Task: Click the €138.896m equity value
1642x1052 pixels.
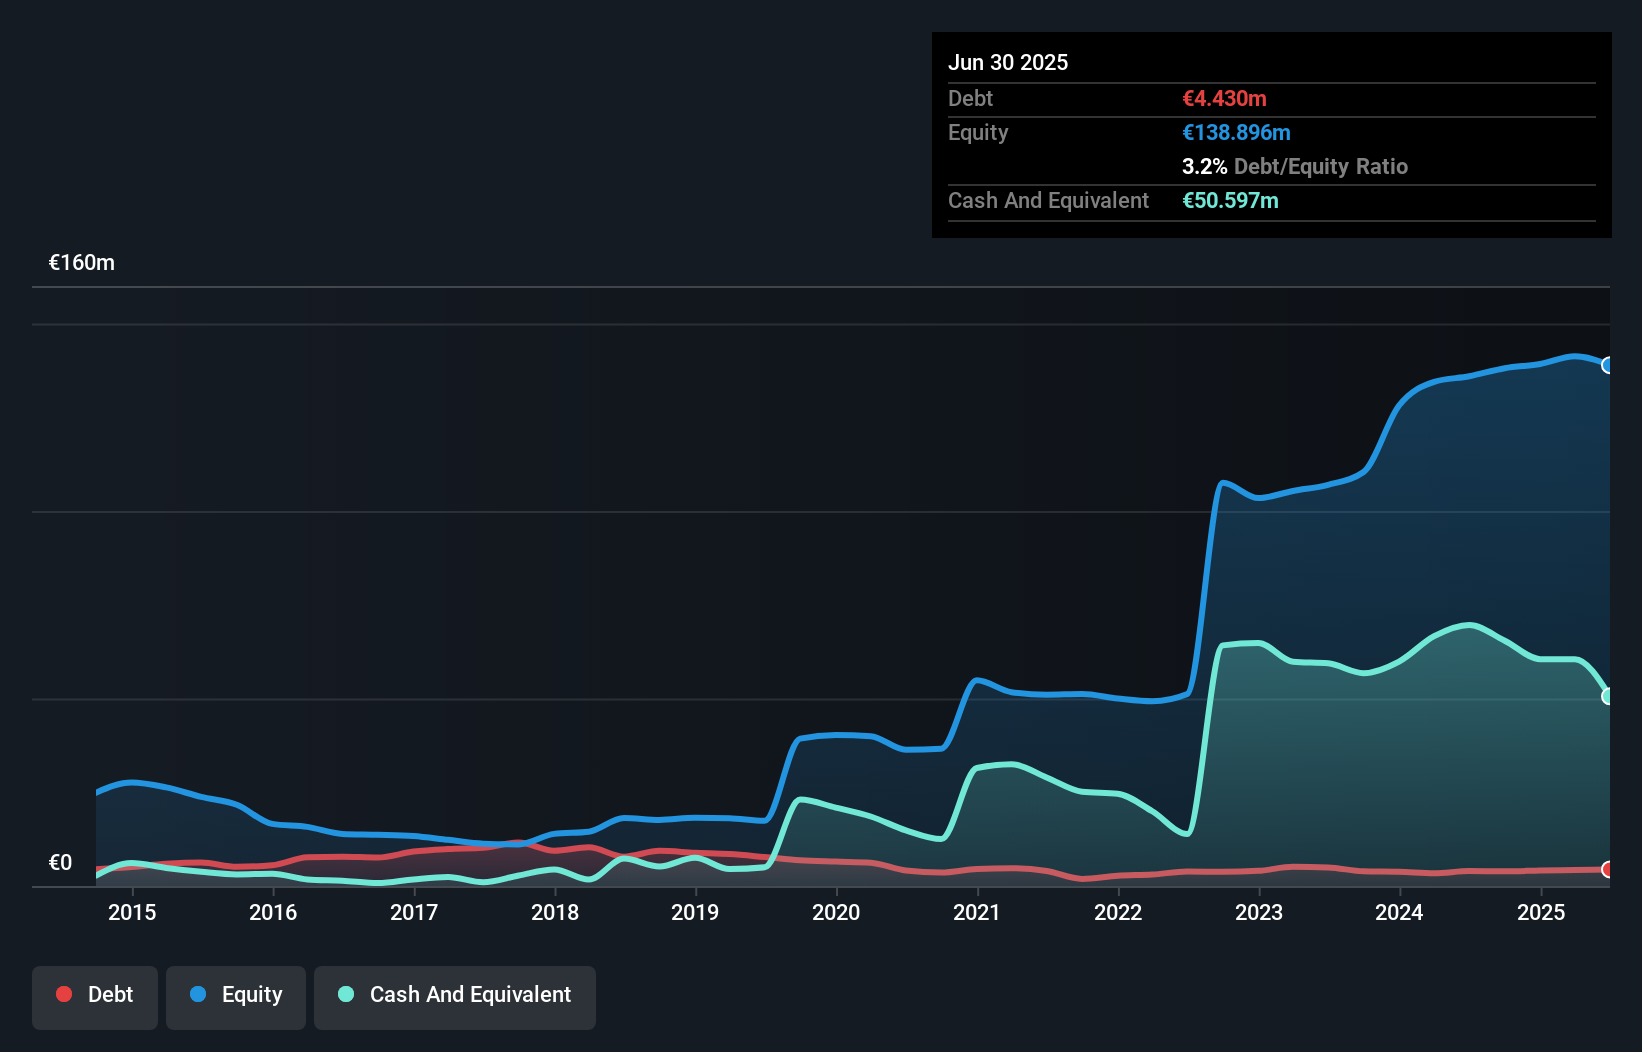Action: click(x=1236, y=132)
